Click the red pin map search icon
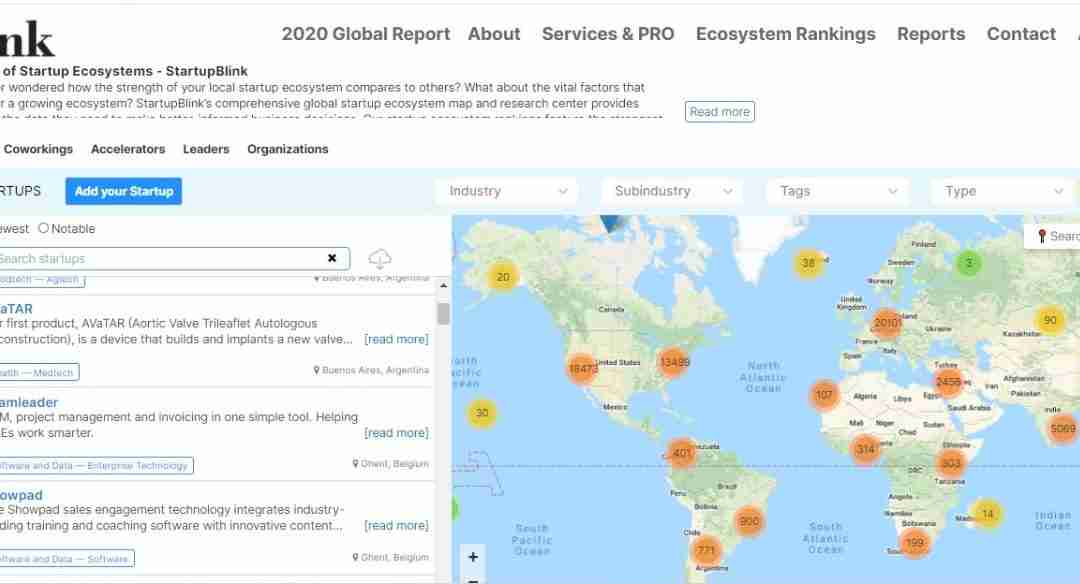1080x584 pixels. 1041,236
